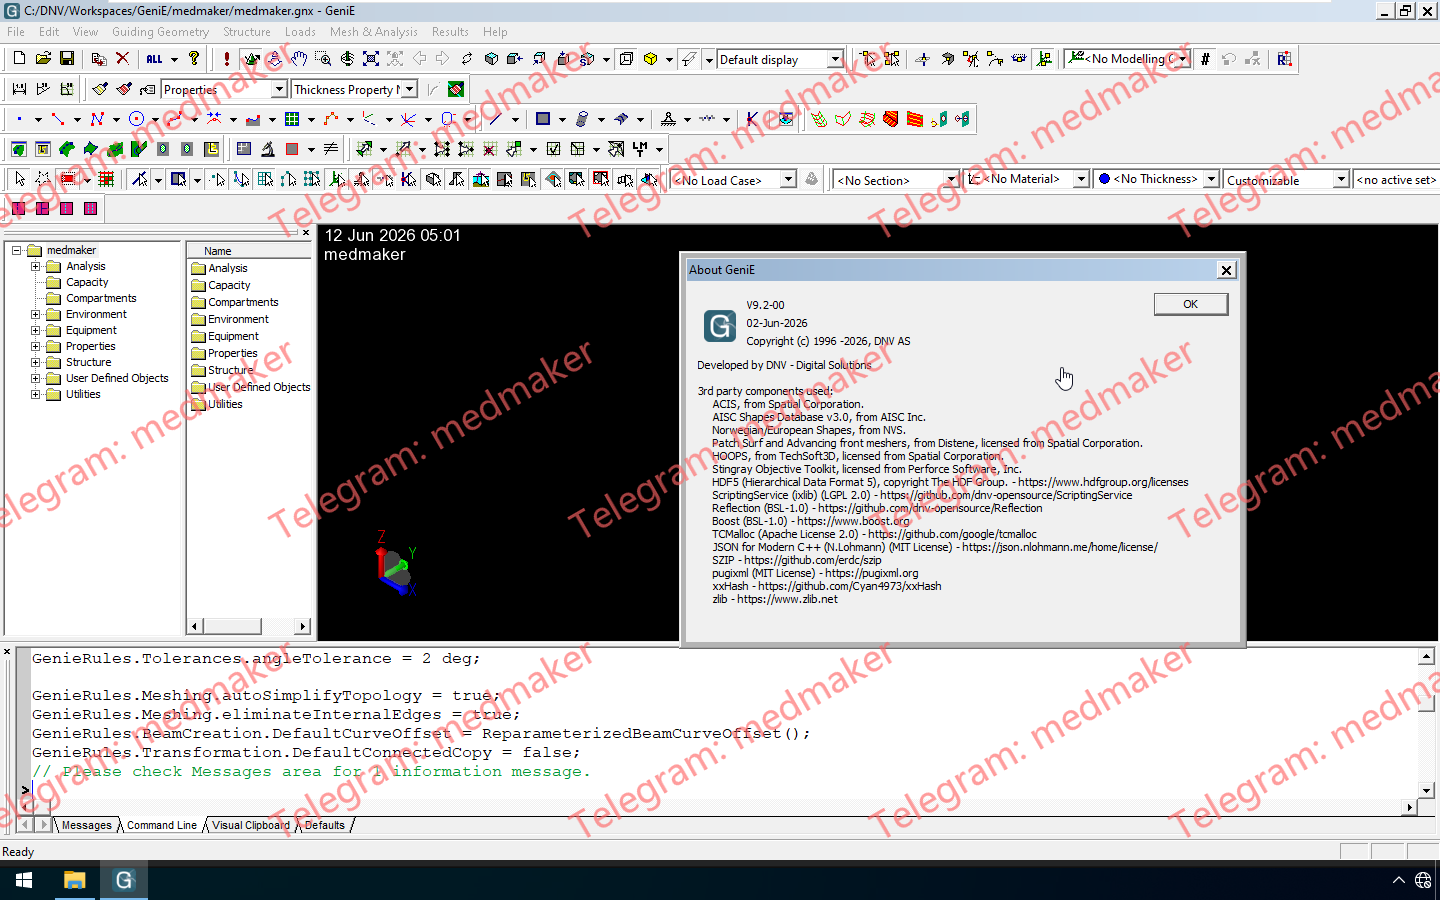Viewport: 1440px width, 900px height.
Task: Open the File menu
Action: (16, 32)
